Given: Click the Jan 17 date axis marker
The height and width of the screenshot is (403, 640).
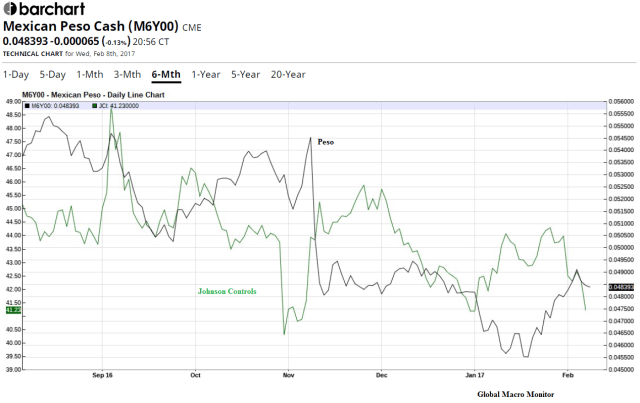Looking at the screenshot, I should pos(473,378).
